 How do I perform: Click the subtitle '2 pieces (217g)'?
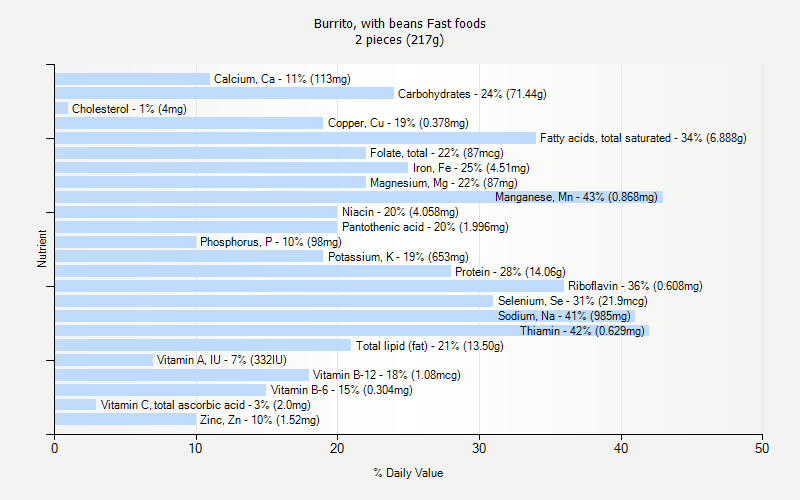point(399,40)
